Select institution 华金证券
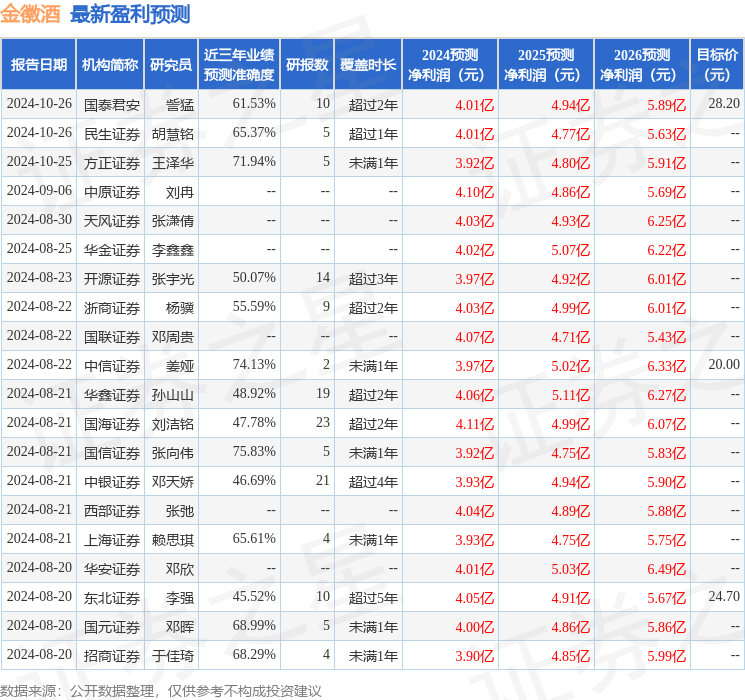This screenshot has height=700, width=745. (x=112, y=250)
